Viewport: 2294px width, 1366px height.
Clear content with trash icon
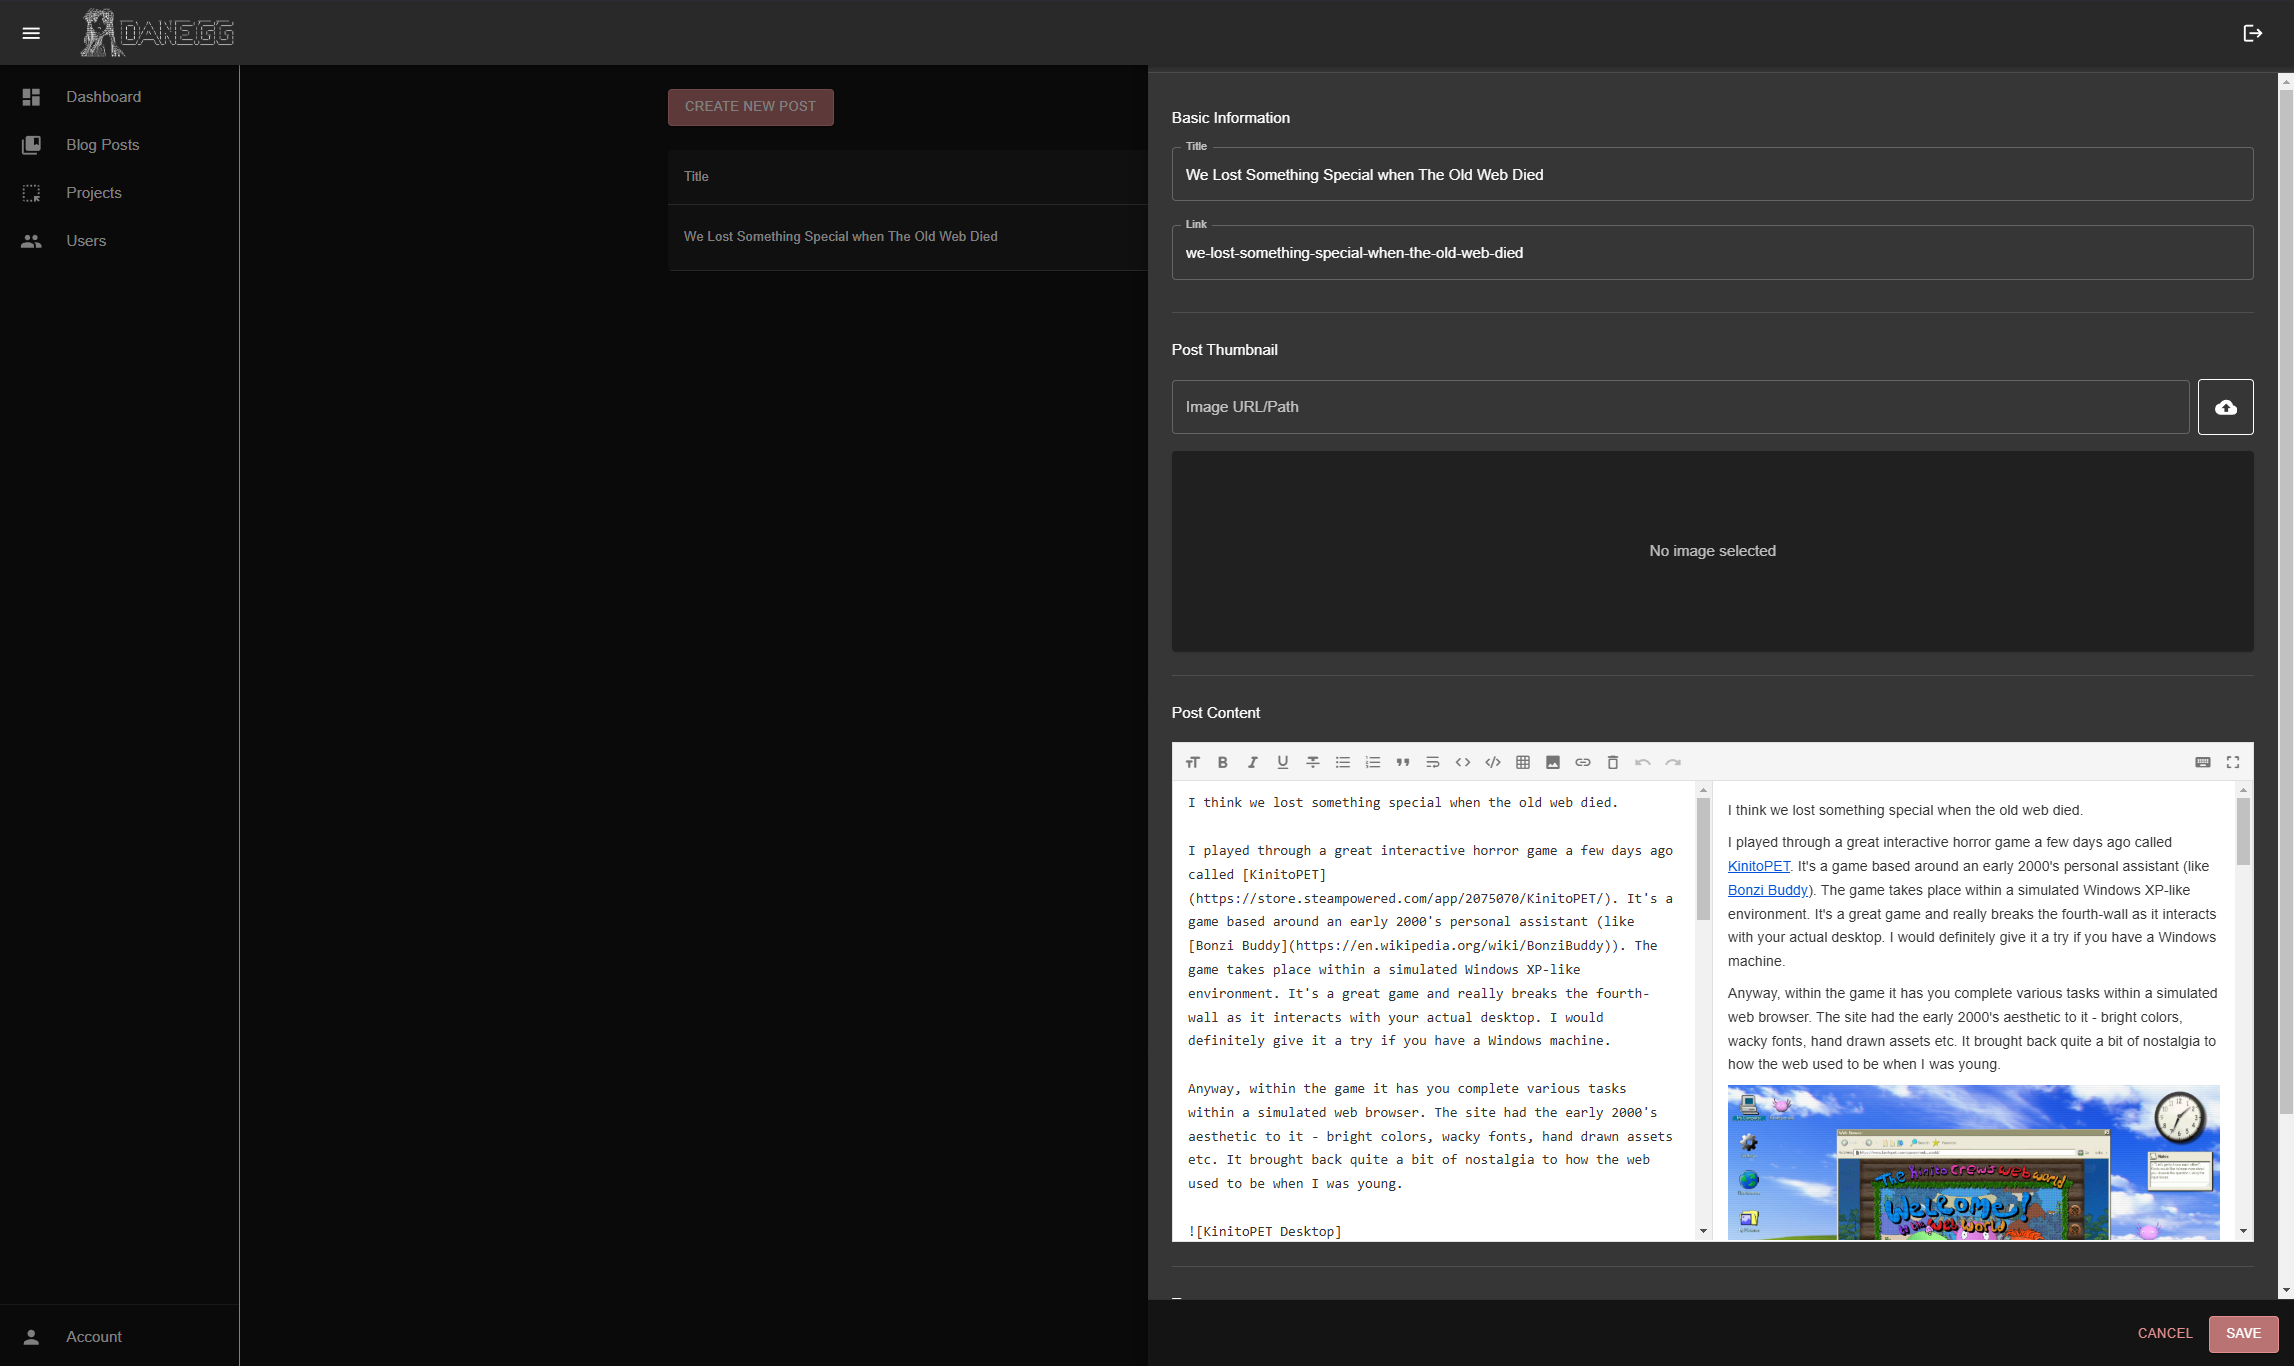1612,762
